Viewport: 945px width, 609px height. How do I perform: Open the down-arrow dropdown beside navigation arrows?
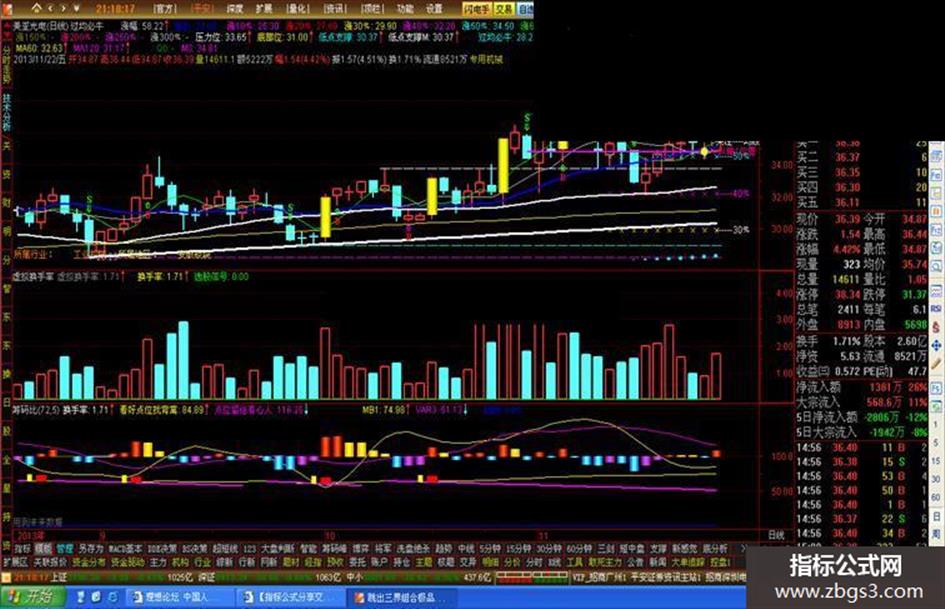click(x=77, y=8)
